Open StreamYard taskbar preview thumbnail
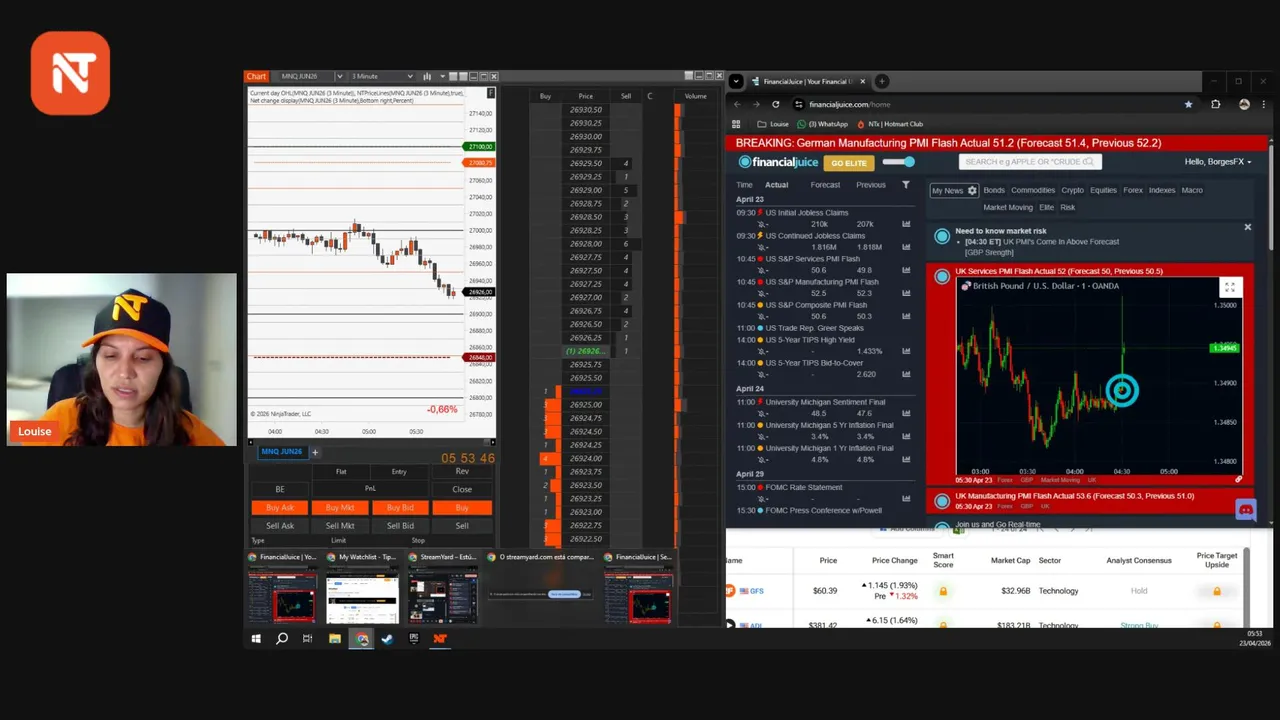Screen dimensions: 1280x720 (442, 589)
